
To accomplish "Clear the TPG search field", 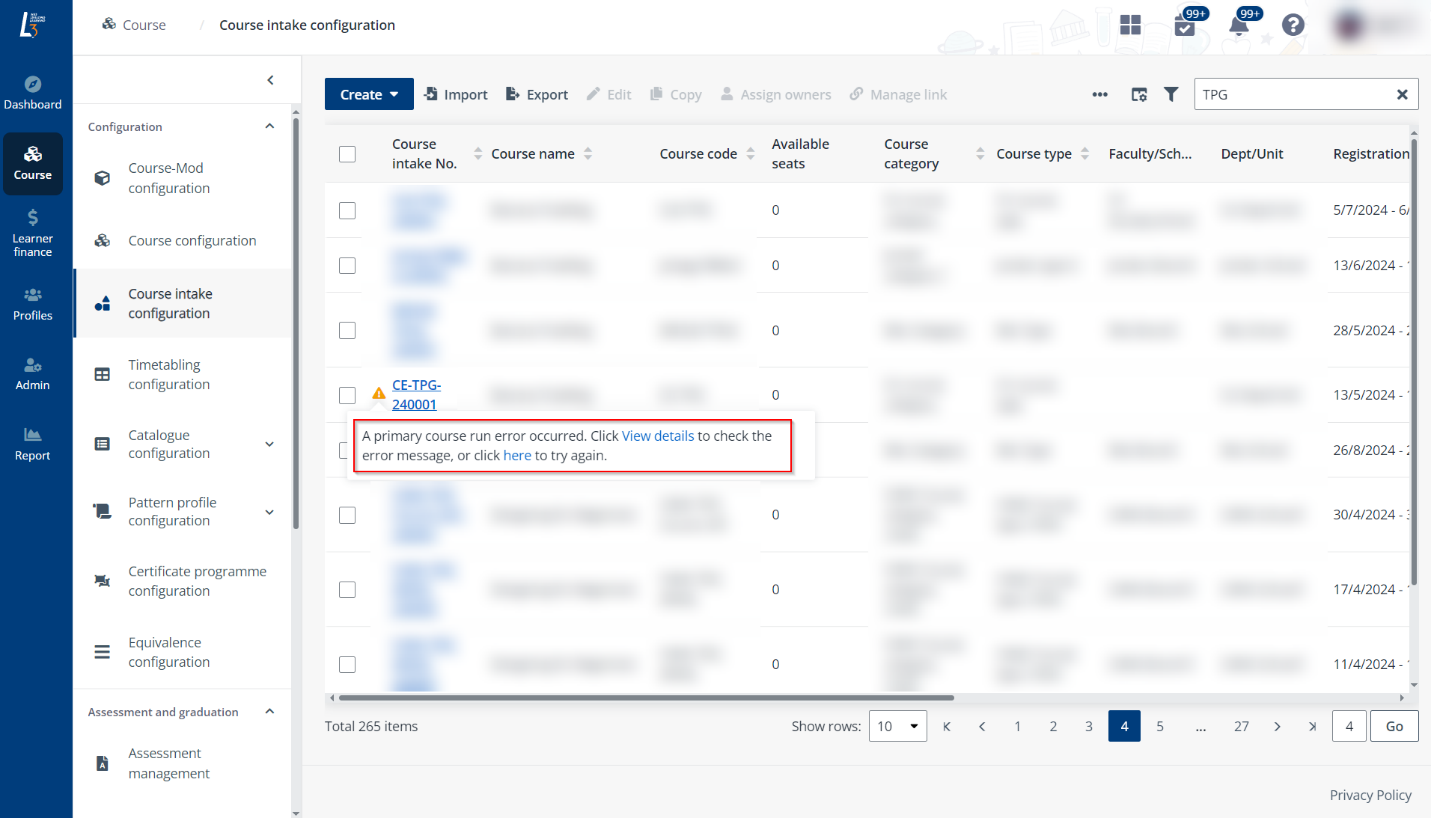I will pyautogui.click(x=1402, y=94).
